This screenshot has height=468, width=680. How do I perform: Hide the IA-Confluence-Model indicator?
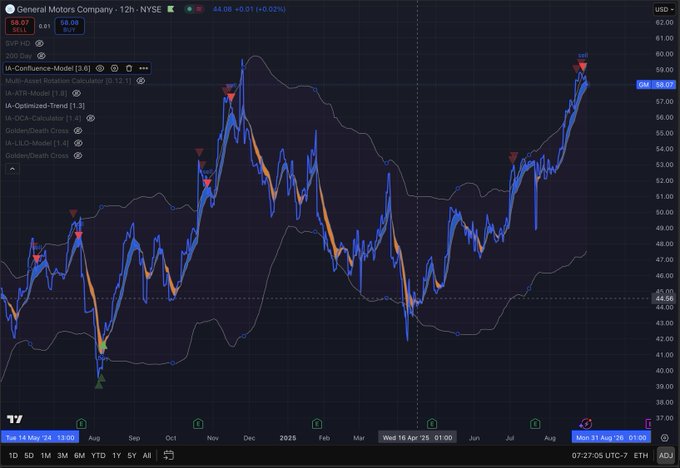pyautogui.click(x=100, y=68)
